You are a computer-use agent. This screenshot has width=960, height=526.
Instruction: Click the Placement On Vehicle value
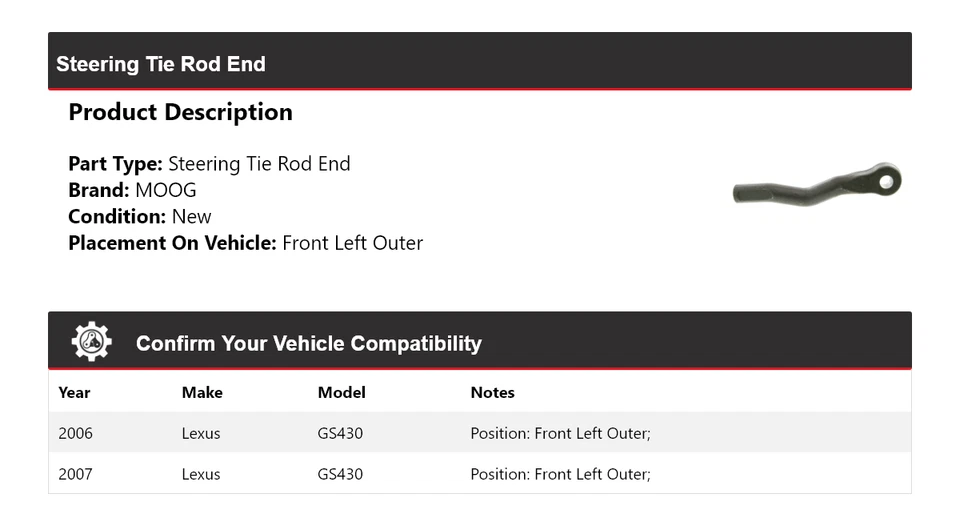click(352, 243)
